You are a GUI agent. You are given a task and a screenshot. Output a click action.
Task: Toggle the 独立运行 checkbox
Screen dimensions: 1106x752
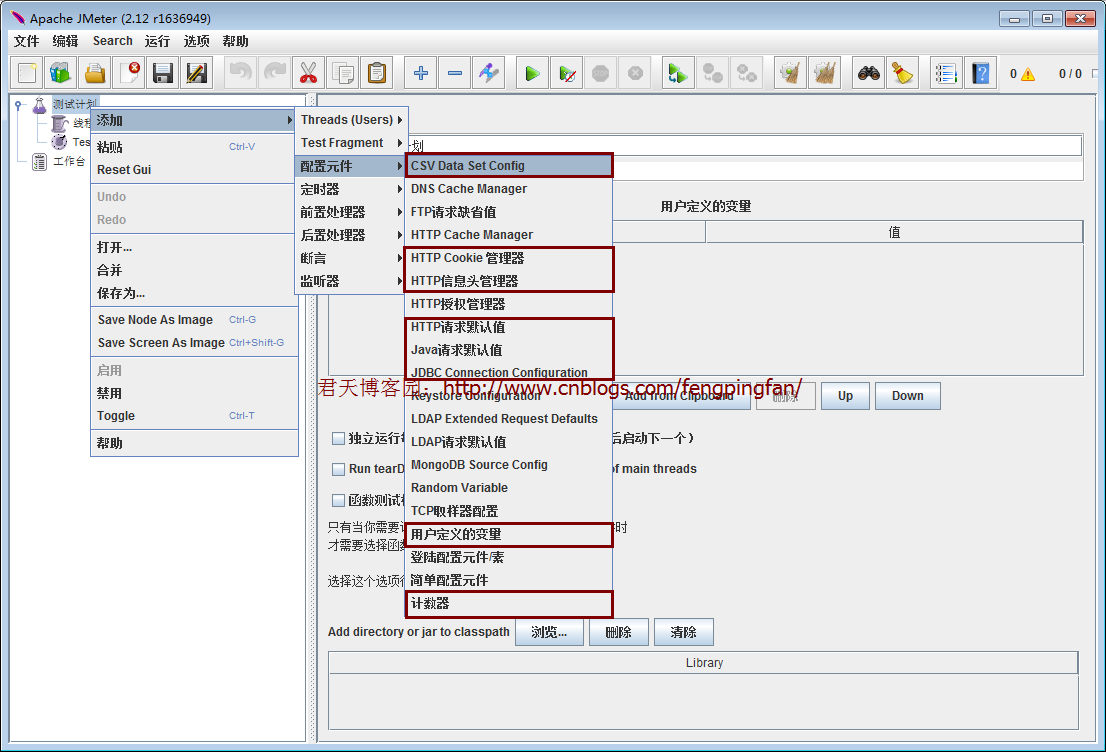[339, 439]
